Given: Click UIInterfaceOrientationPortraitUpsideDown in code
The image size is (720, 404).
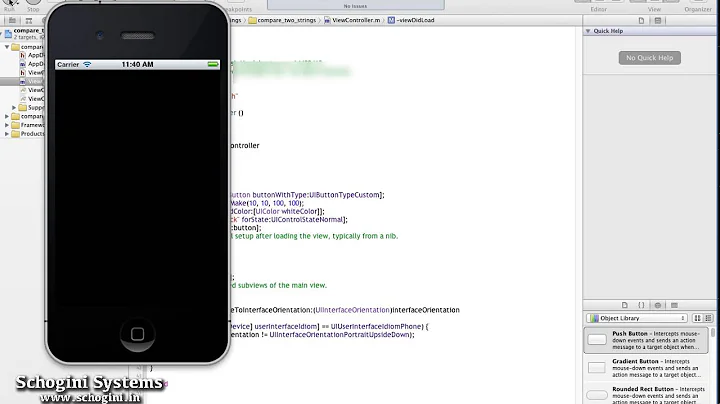Looking at the screenshot, I should tap(339, 335).
